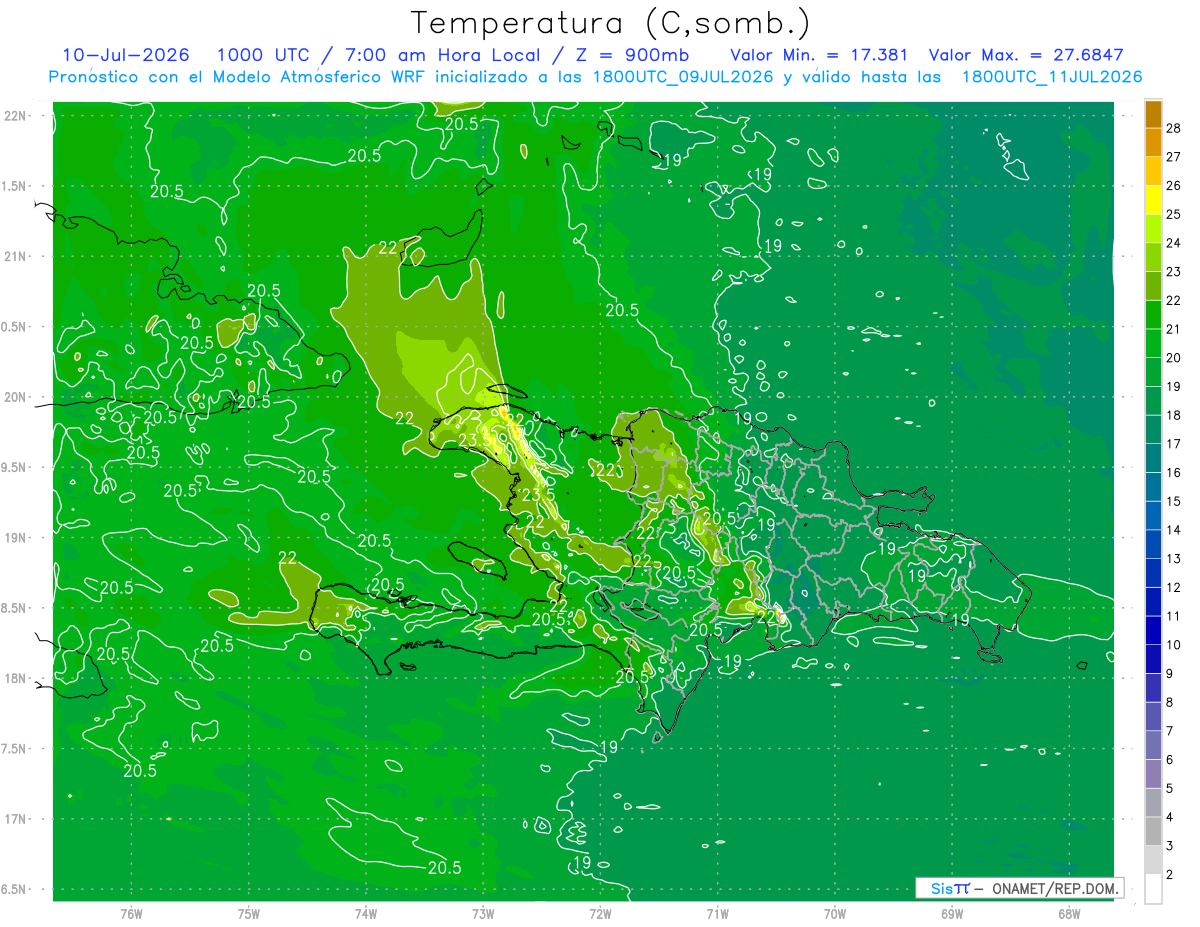Click the 74W longitude axis label

[x=366, y=914]
